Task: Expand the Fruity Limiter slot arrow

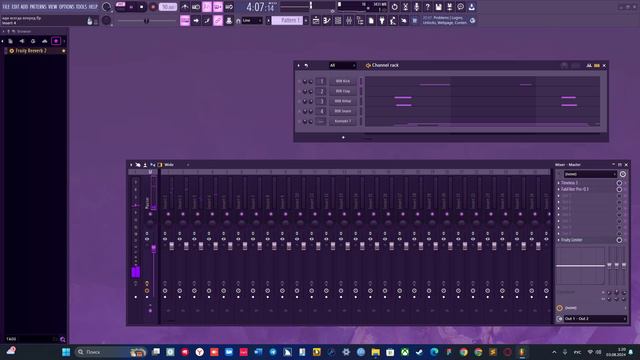Action: 559,240
